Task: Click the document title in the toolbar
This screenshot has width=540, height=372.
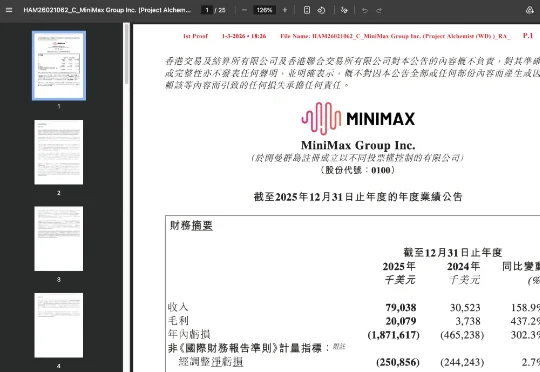Action: (x=107, y=10)
